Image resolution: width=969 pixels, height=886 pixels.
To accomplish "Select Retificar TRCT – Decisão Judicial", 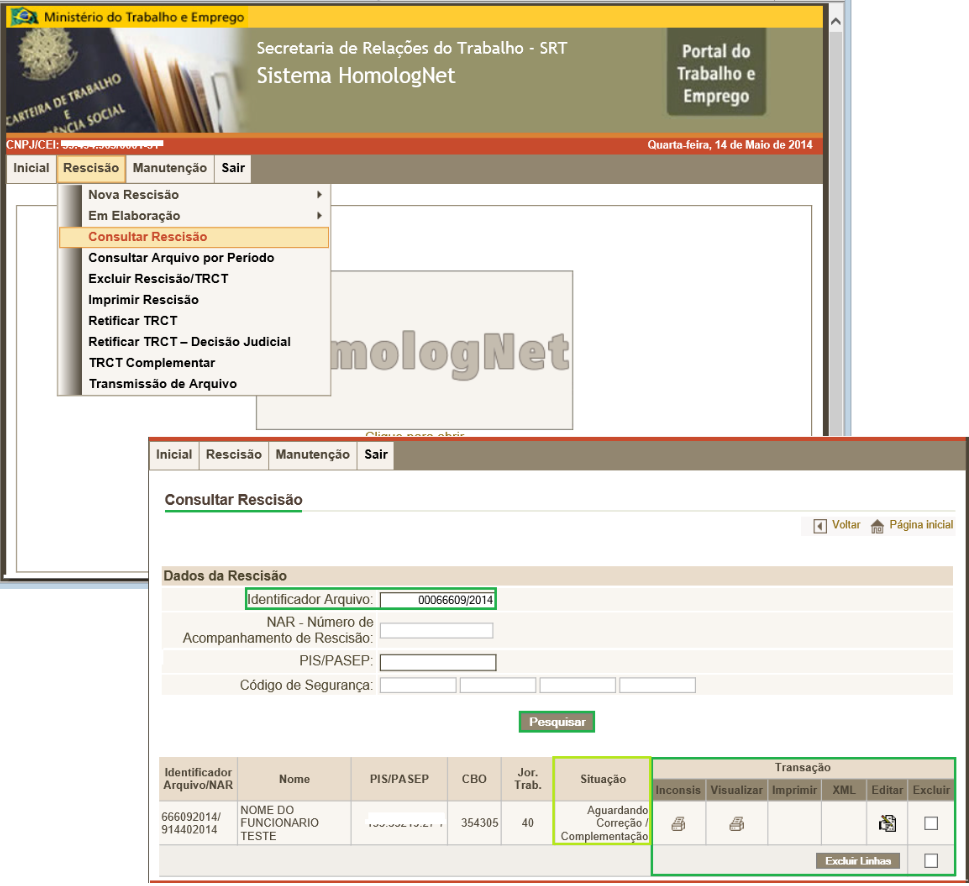I will coord(189,342).
